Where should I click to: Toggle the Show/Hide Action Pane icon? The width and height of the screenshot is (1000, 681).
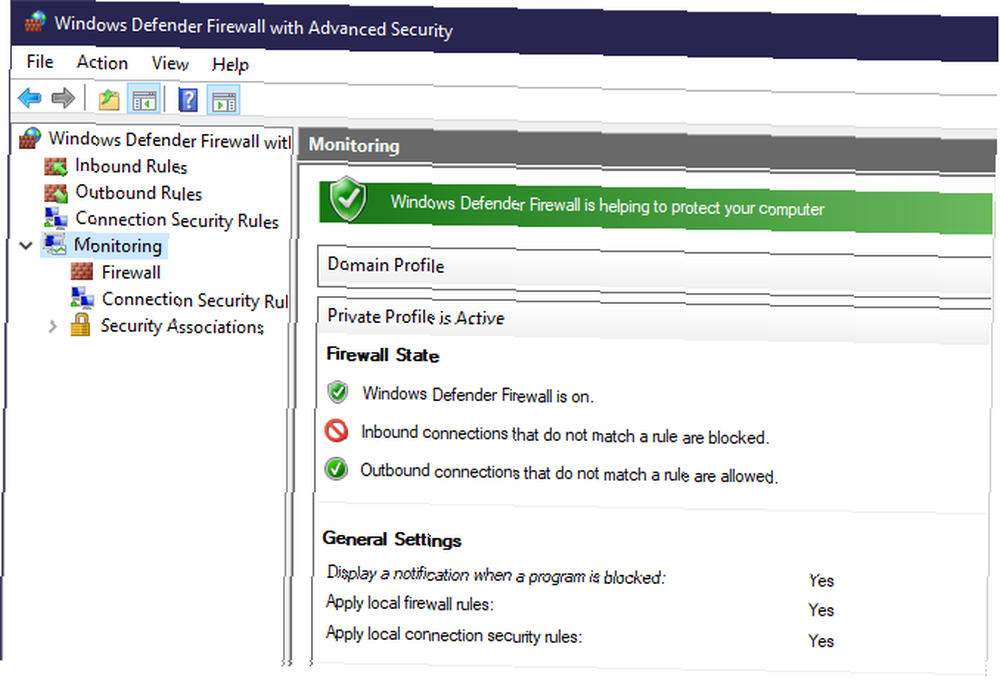tap(223, 101)
